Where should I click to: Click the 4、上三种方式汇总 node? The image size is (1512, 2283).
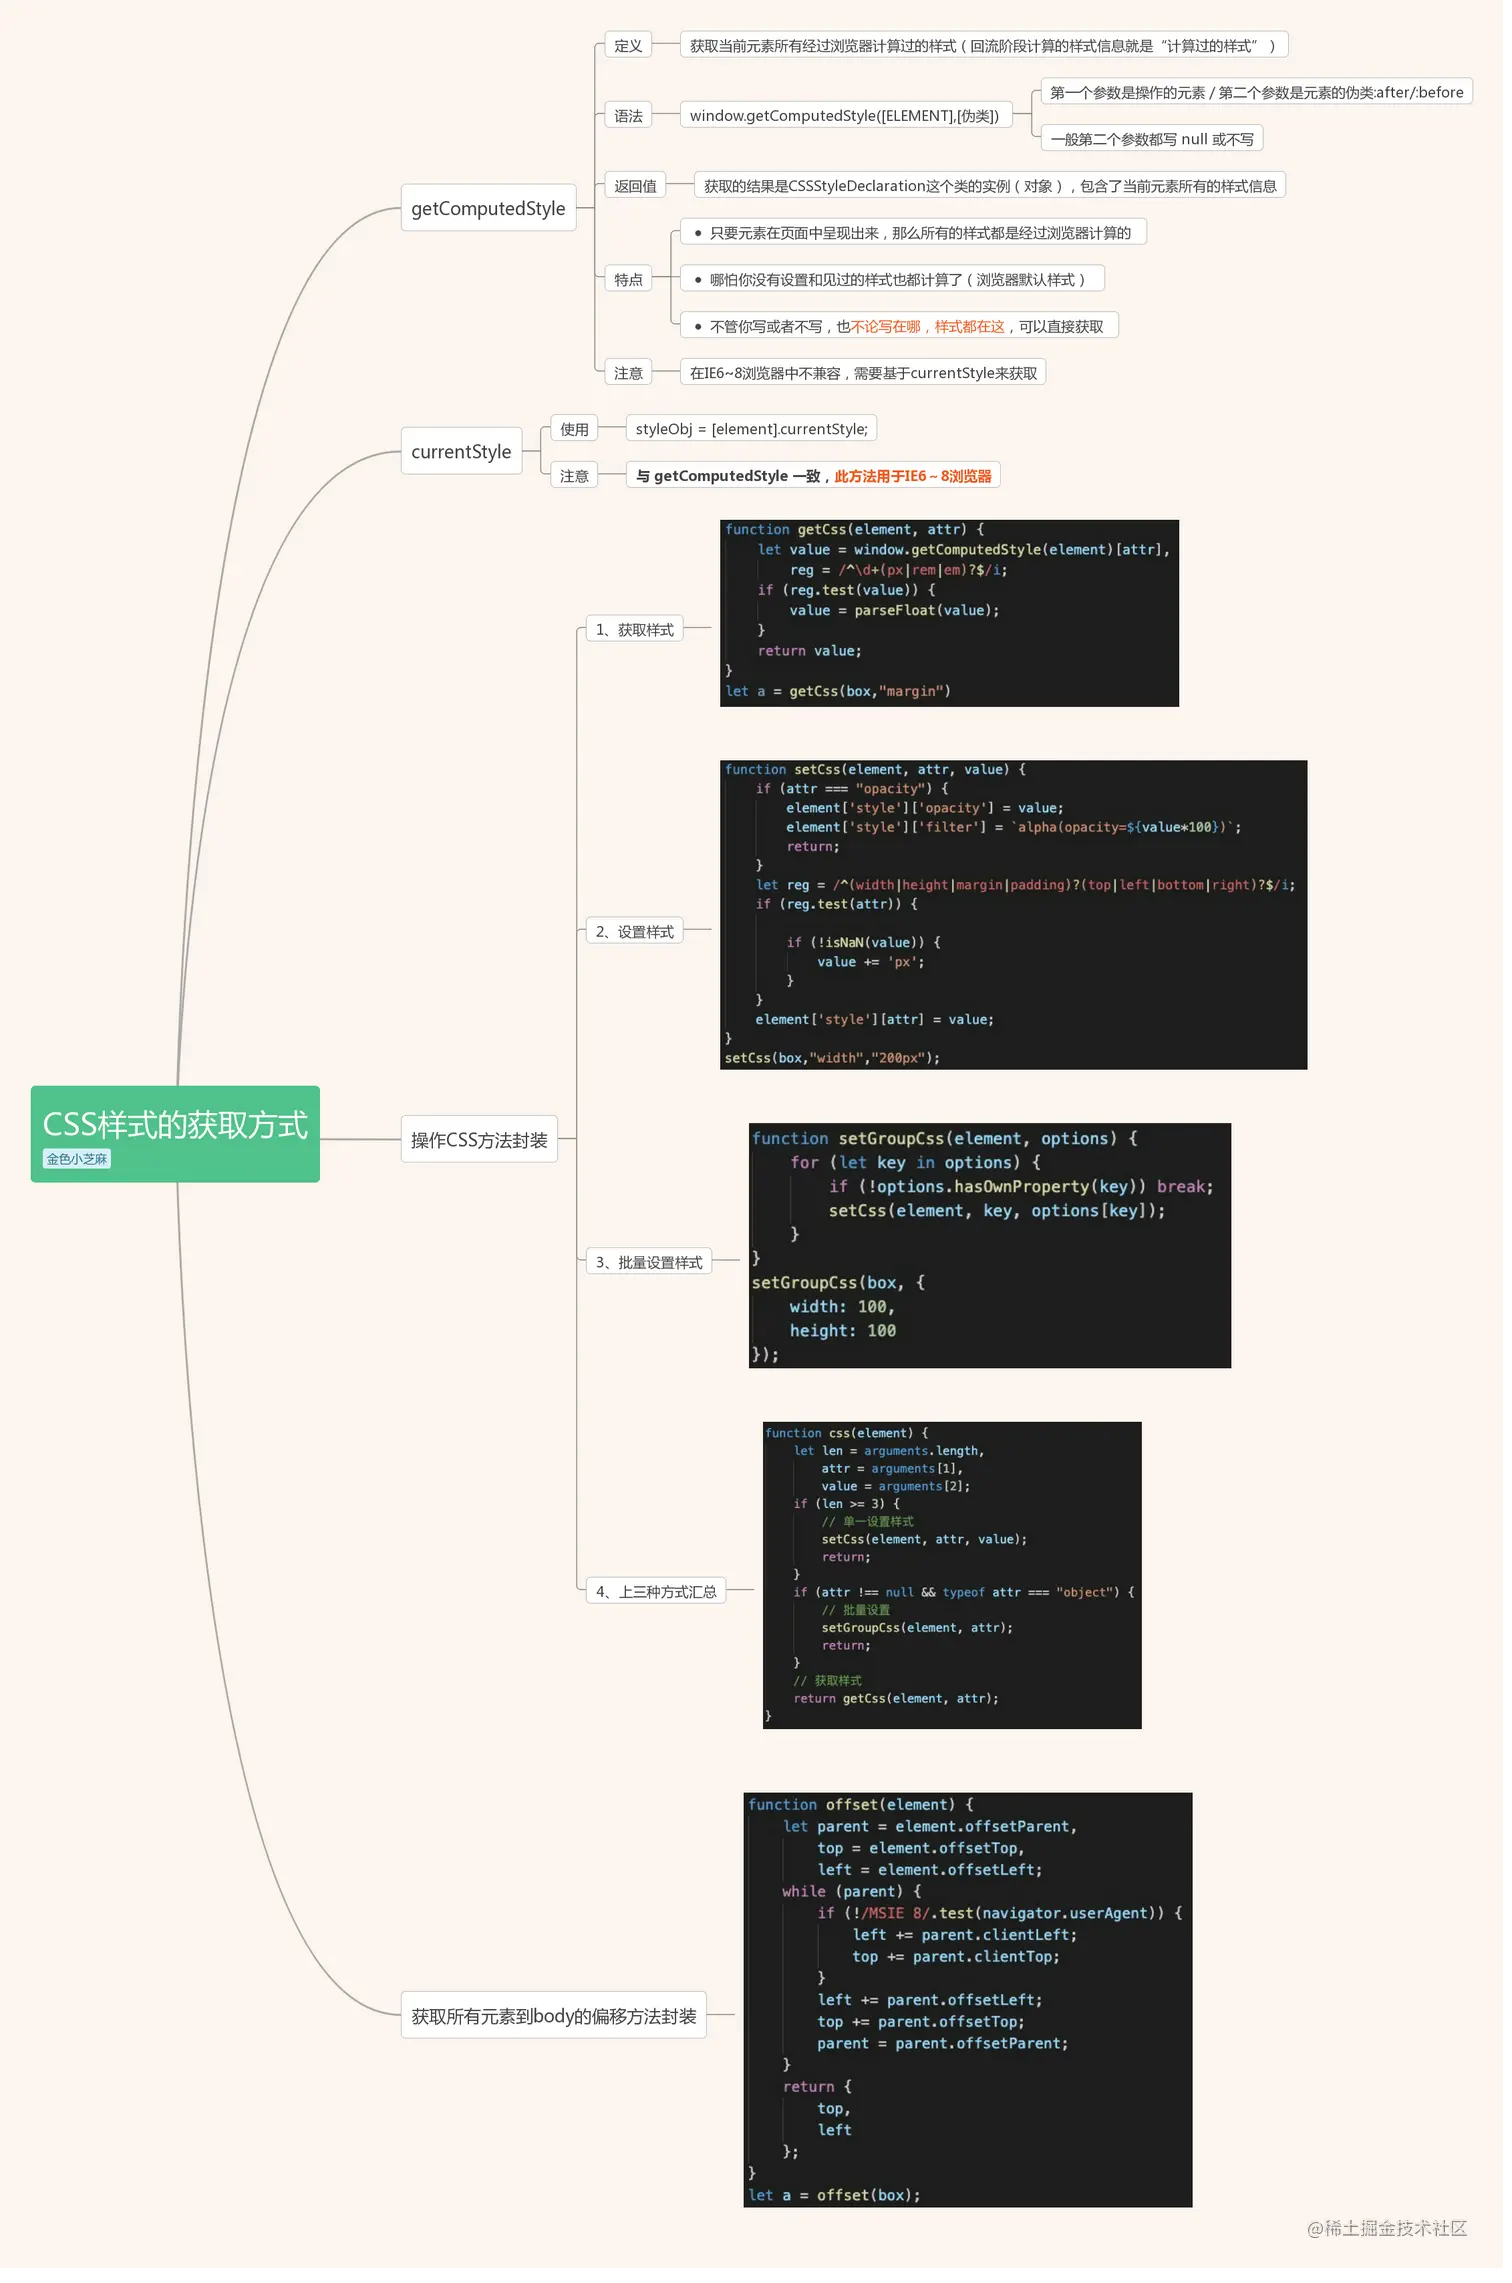[659, 1600]
